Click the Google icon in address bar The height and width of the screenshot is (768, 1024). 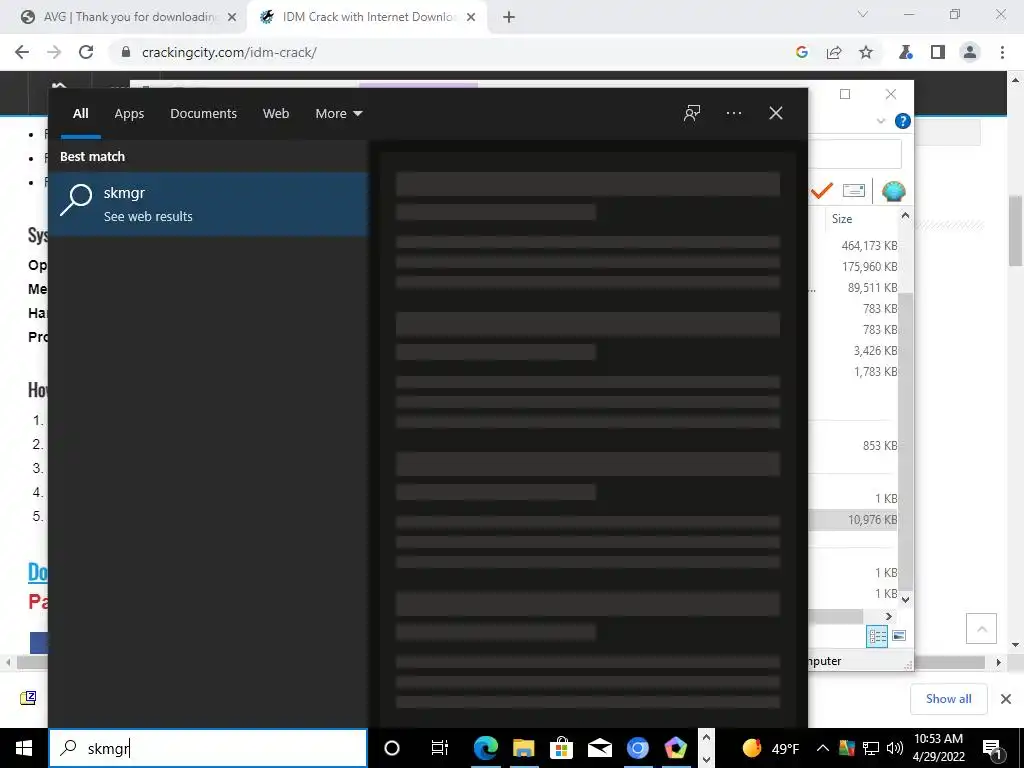[802, 52]
